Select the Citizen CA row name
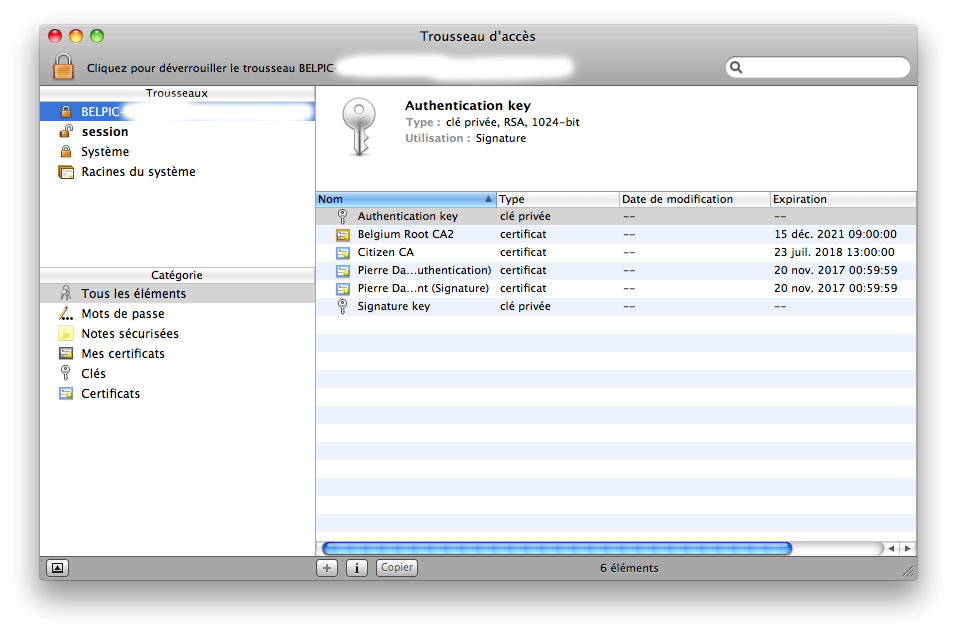This screenshot has height=635, width=957. pos(386,252)
